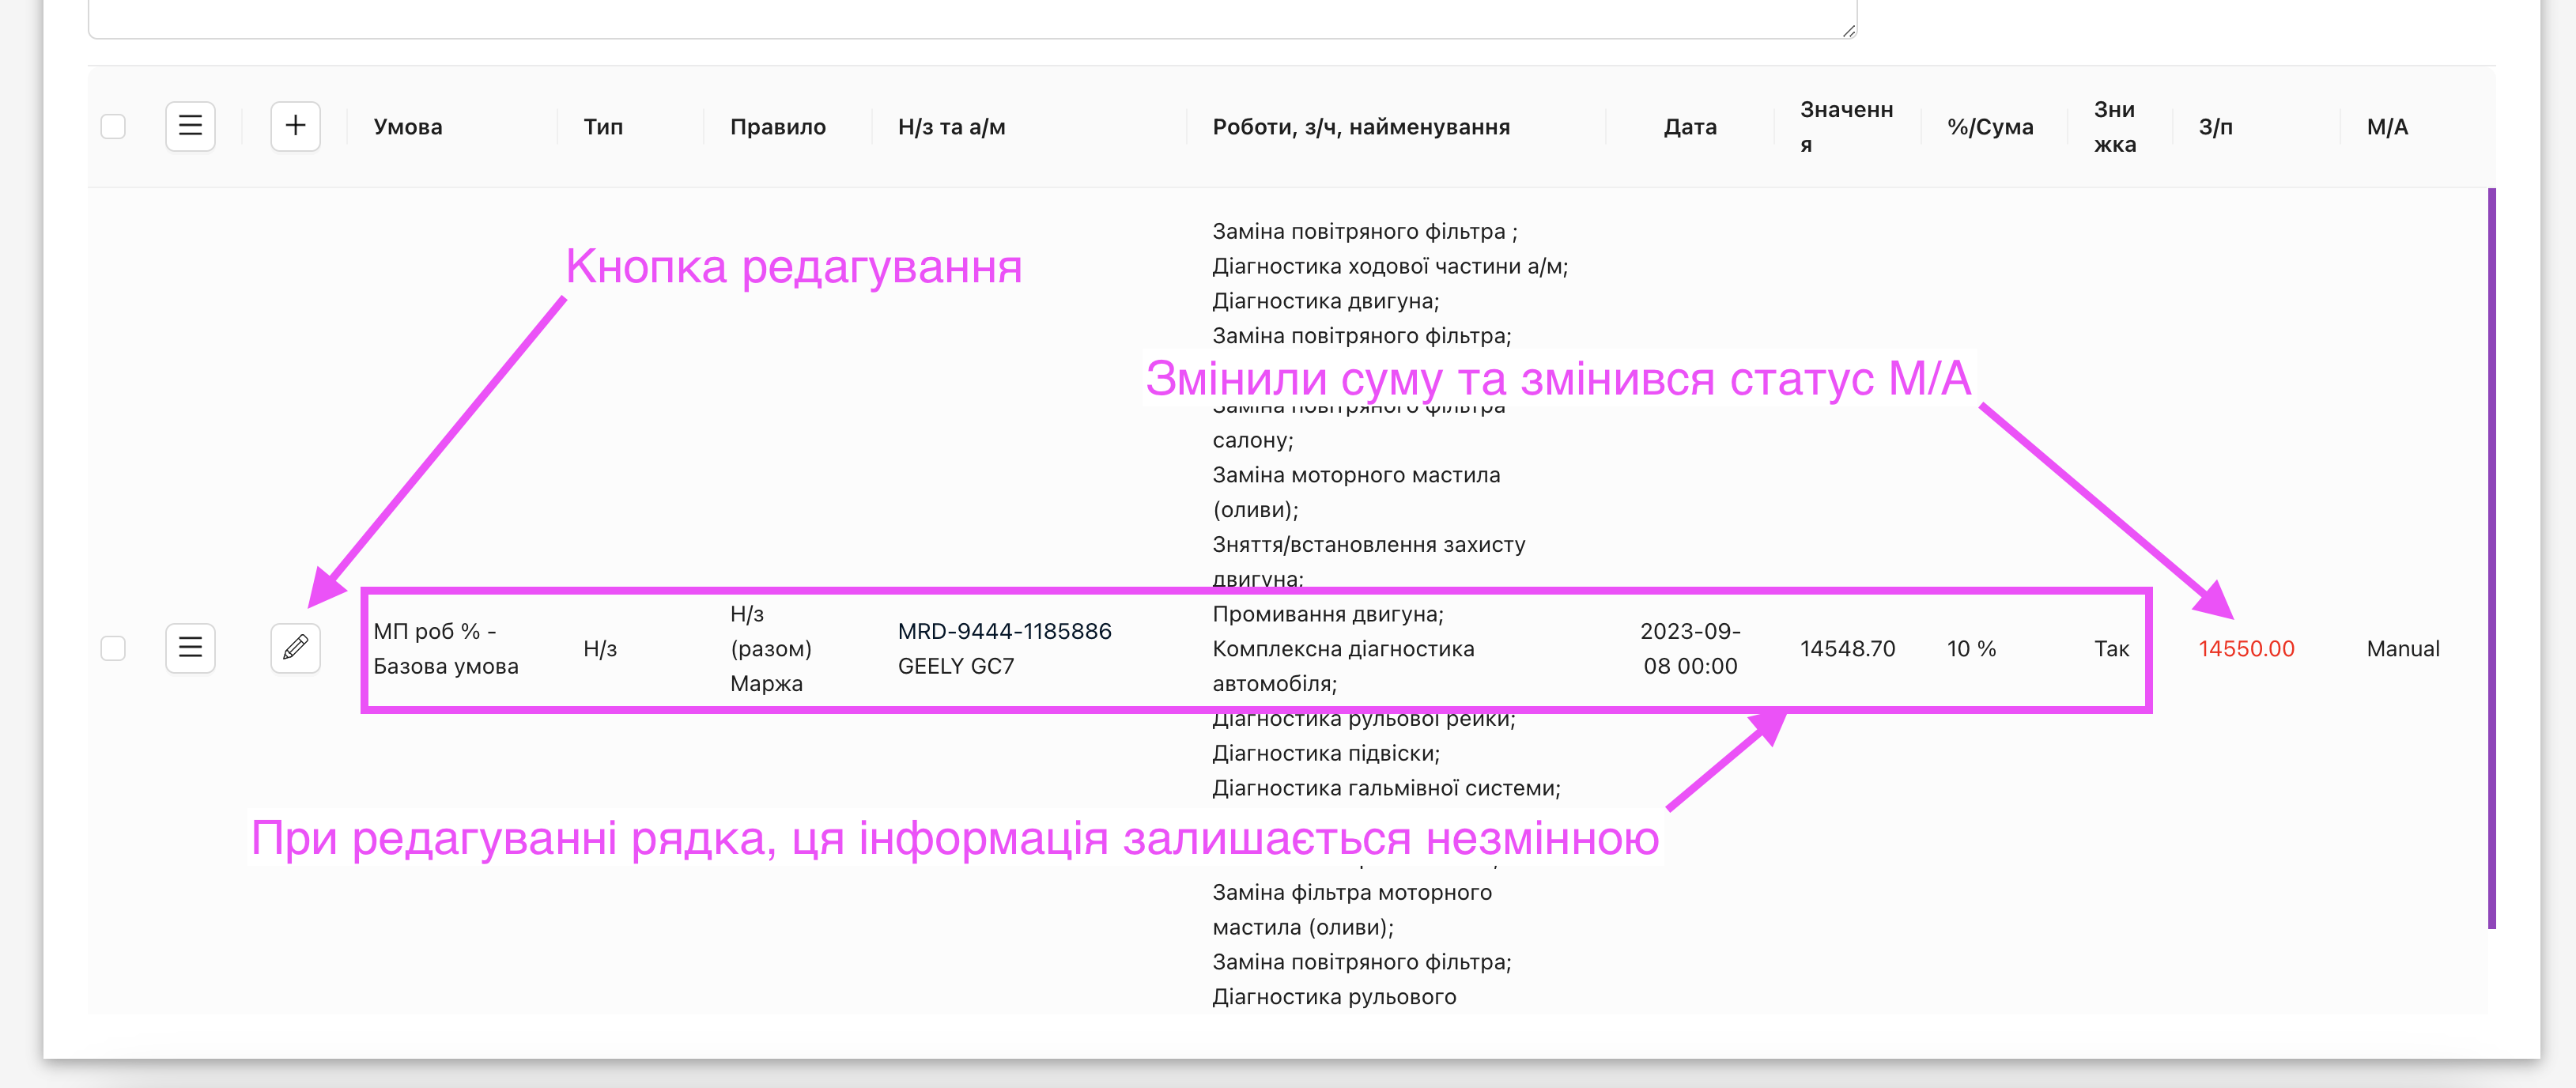The image size is (2576, 1088).
Task: Click the М/А column header
Action: click(2386, 127)
